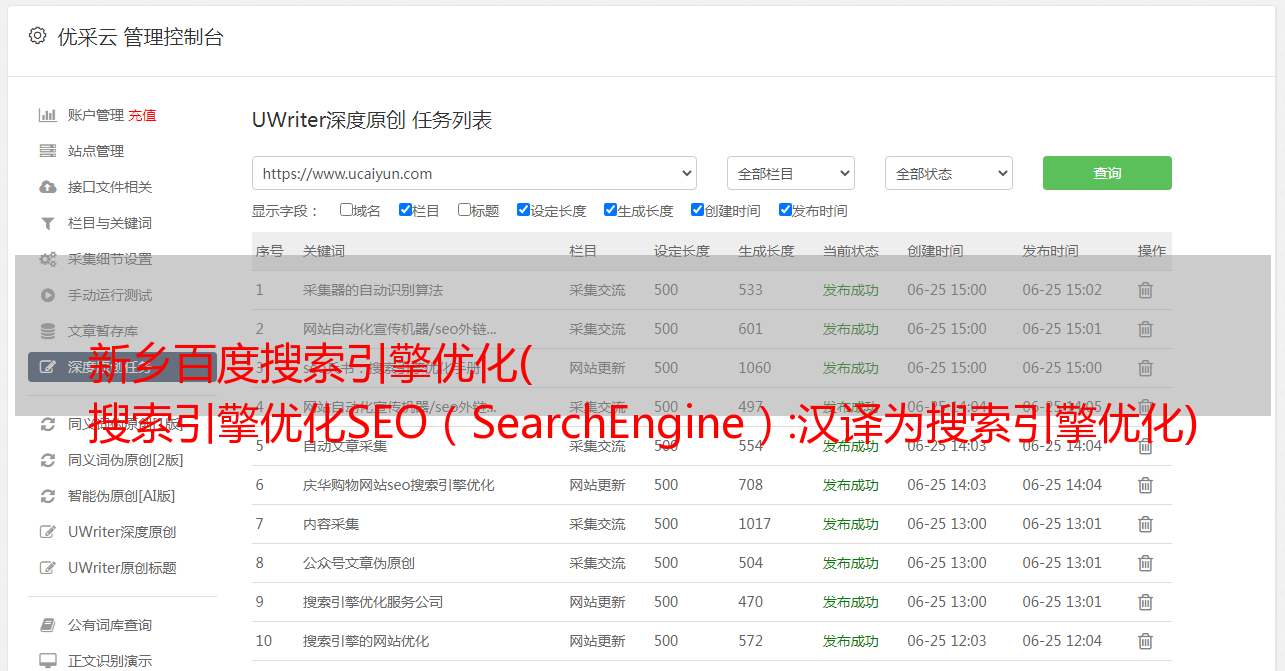
Task: Open 账户管理 in the sidebar
Action: click(x=96, y=115)
